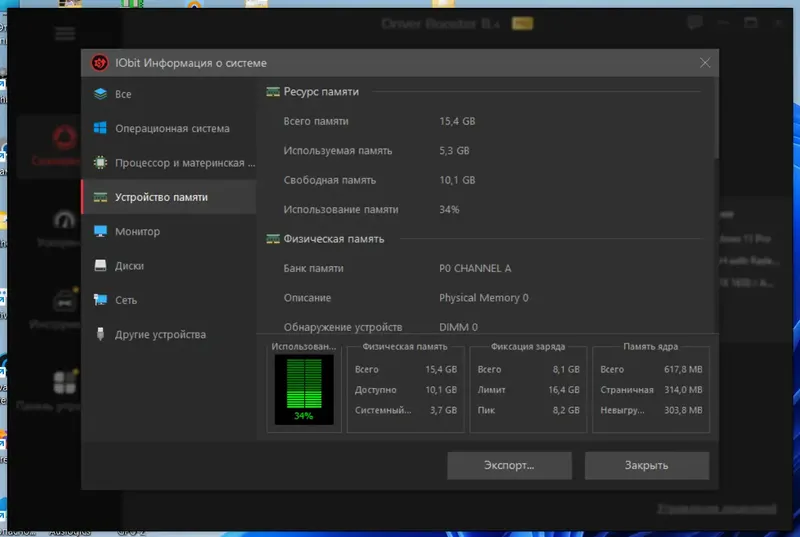Image resolution: width=800 pixels, height=537 pixels.
Task: Switch to the Другие устройства tab
Action: (169, 334)
